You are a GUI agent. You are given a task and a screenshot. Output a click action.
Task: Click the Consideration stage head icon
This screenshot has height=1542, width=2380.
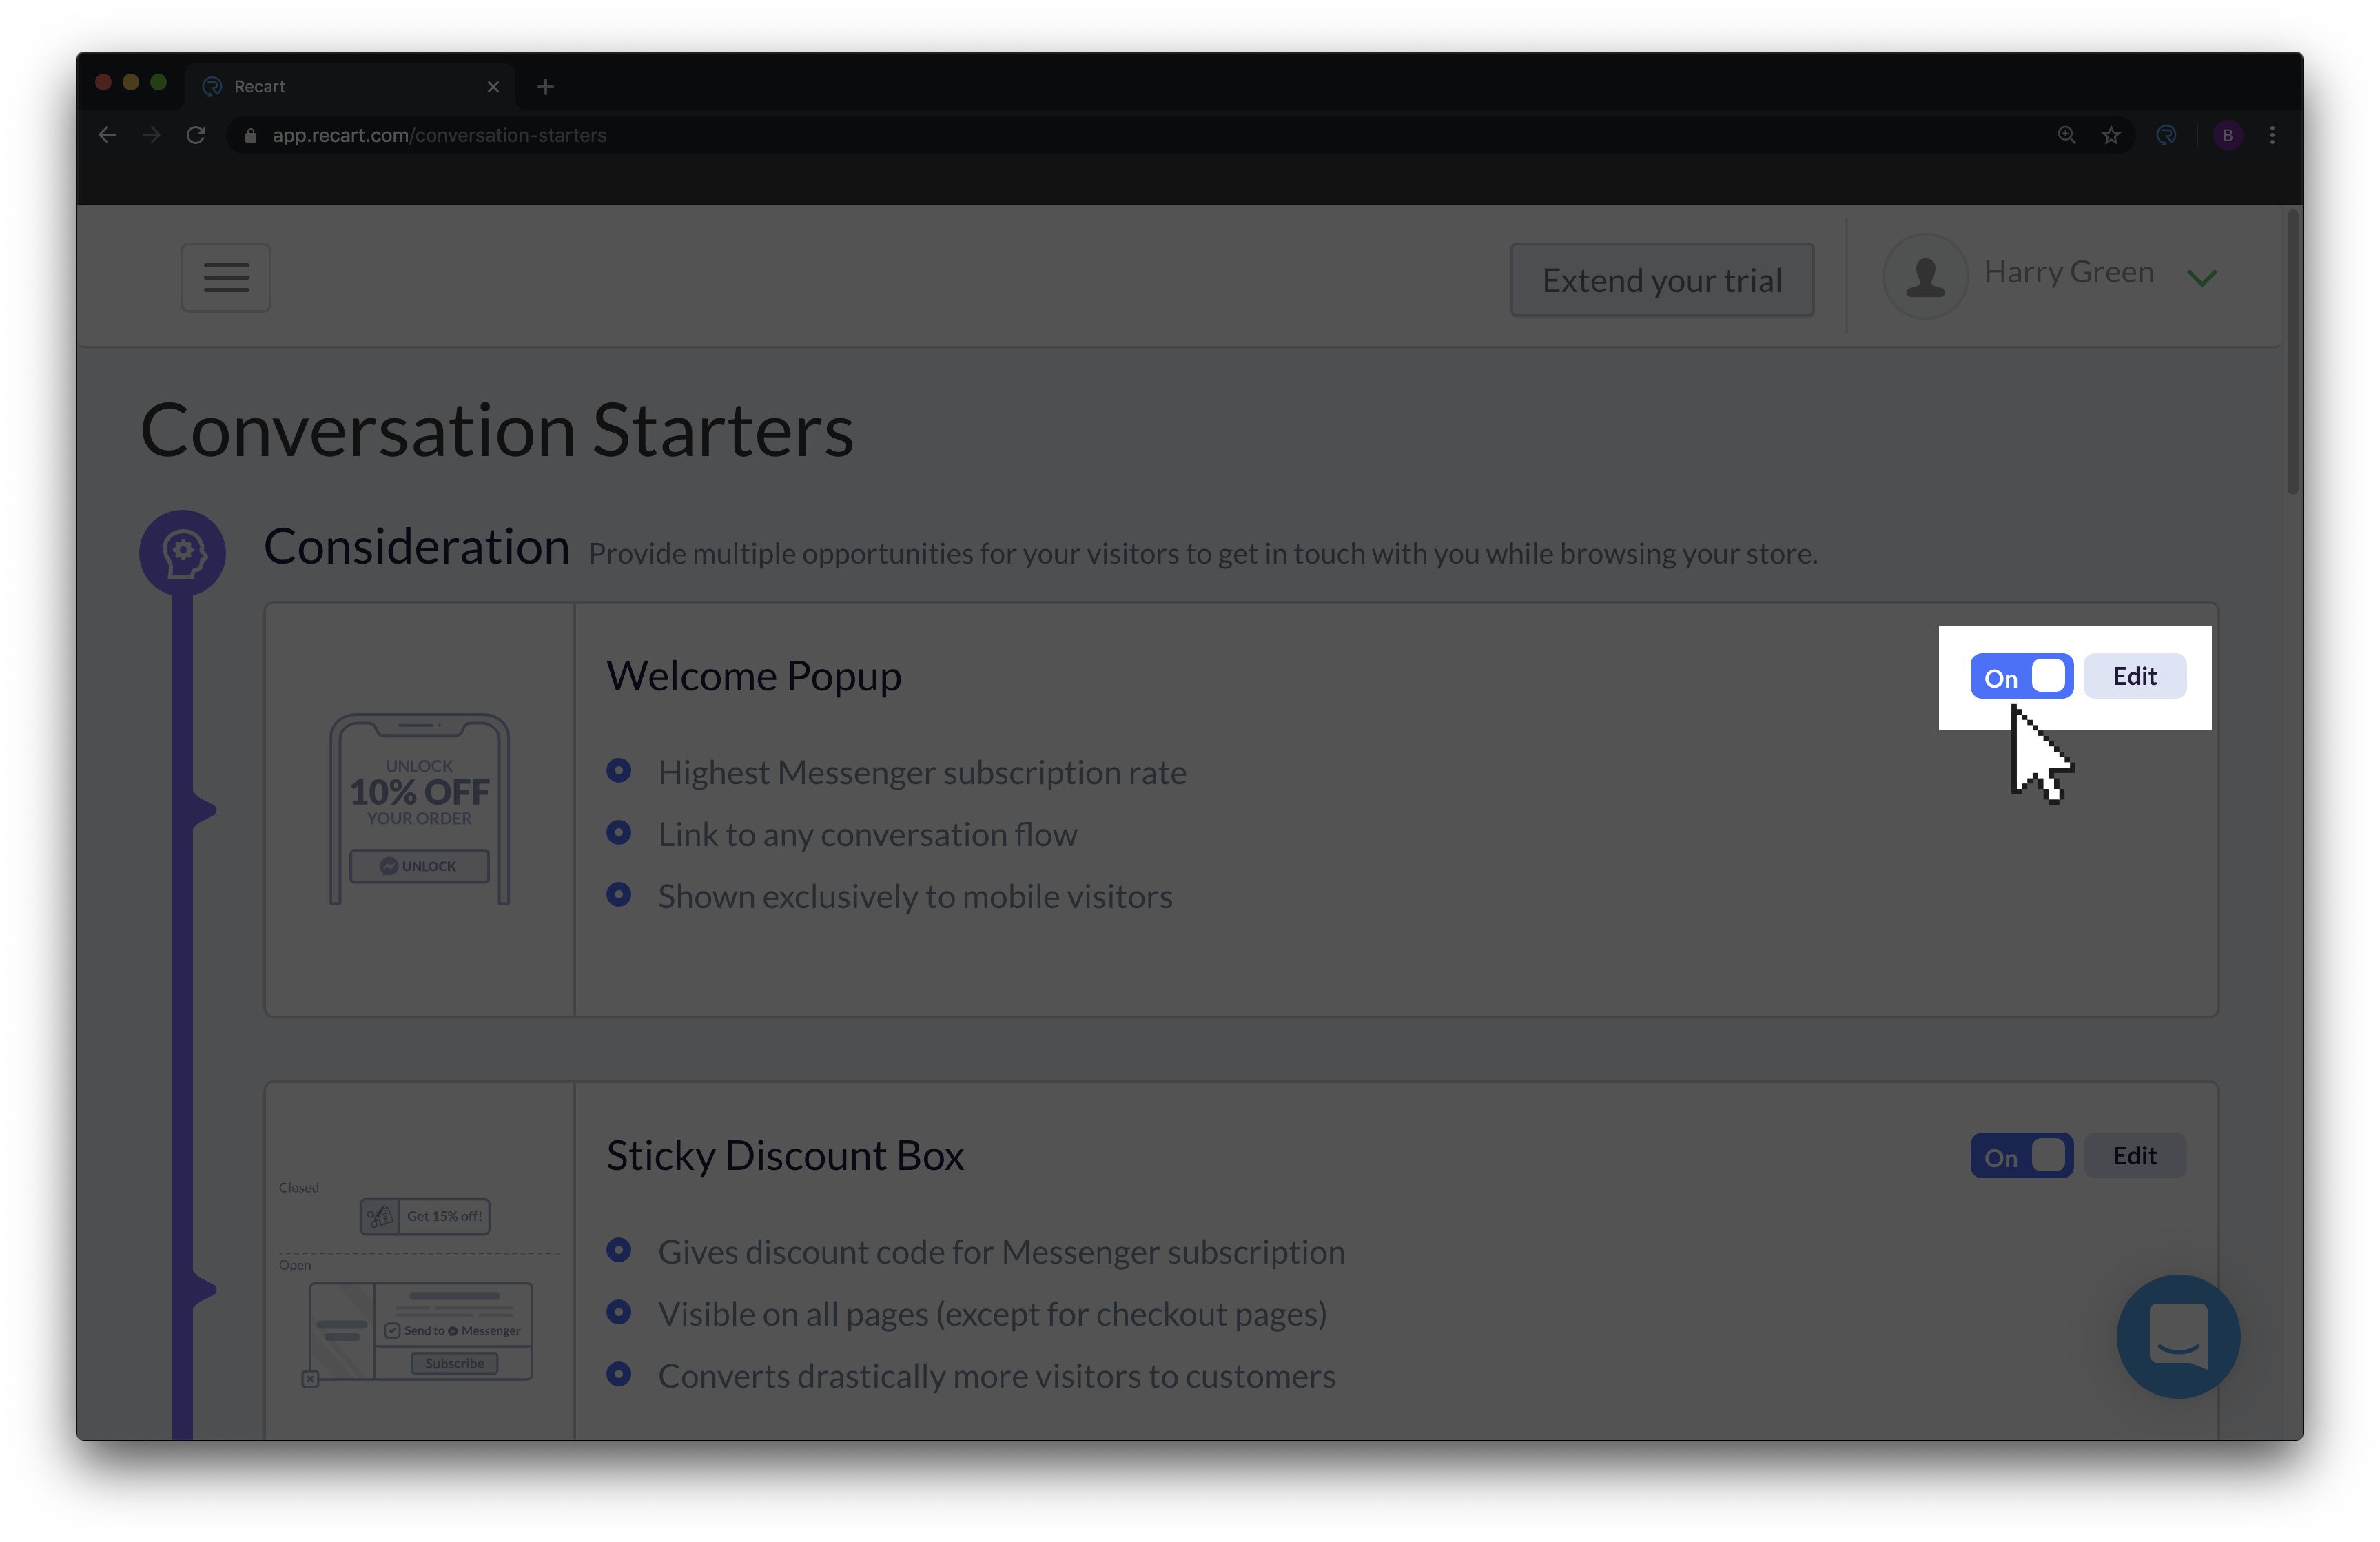183,553
